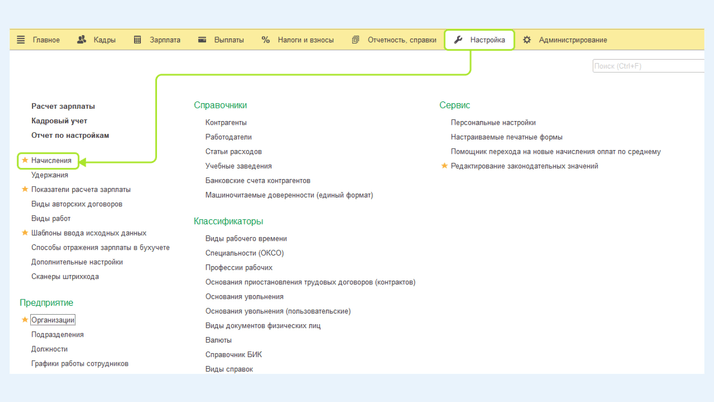Click the Предприятие section heading

[x=46, y=303]
